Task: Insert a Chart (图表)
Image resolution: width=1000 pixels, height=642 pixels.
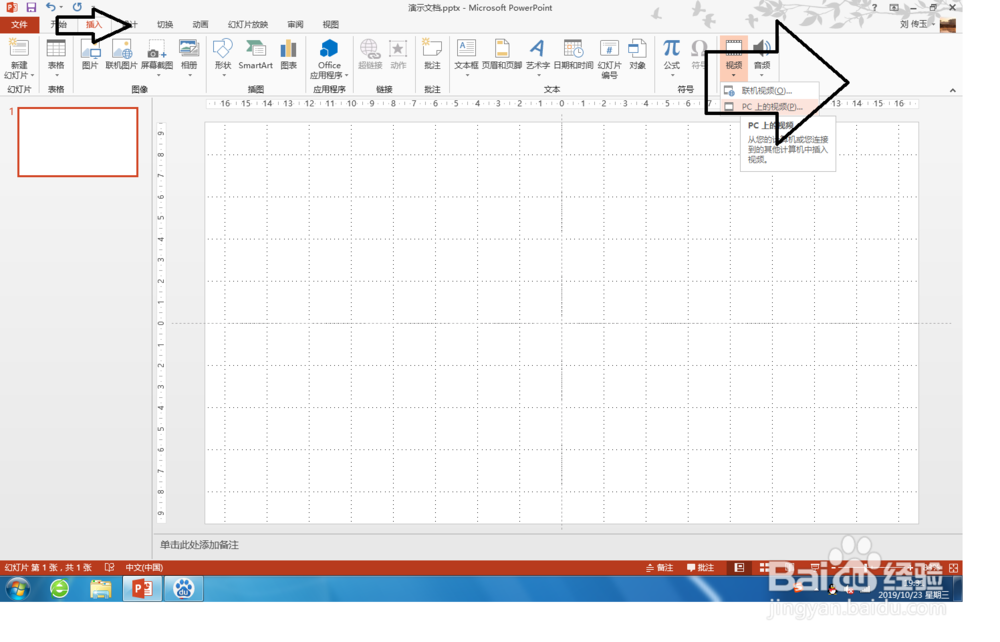Action: point(289,55)
